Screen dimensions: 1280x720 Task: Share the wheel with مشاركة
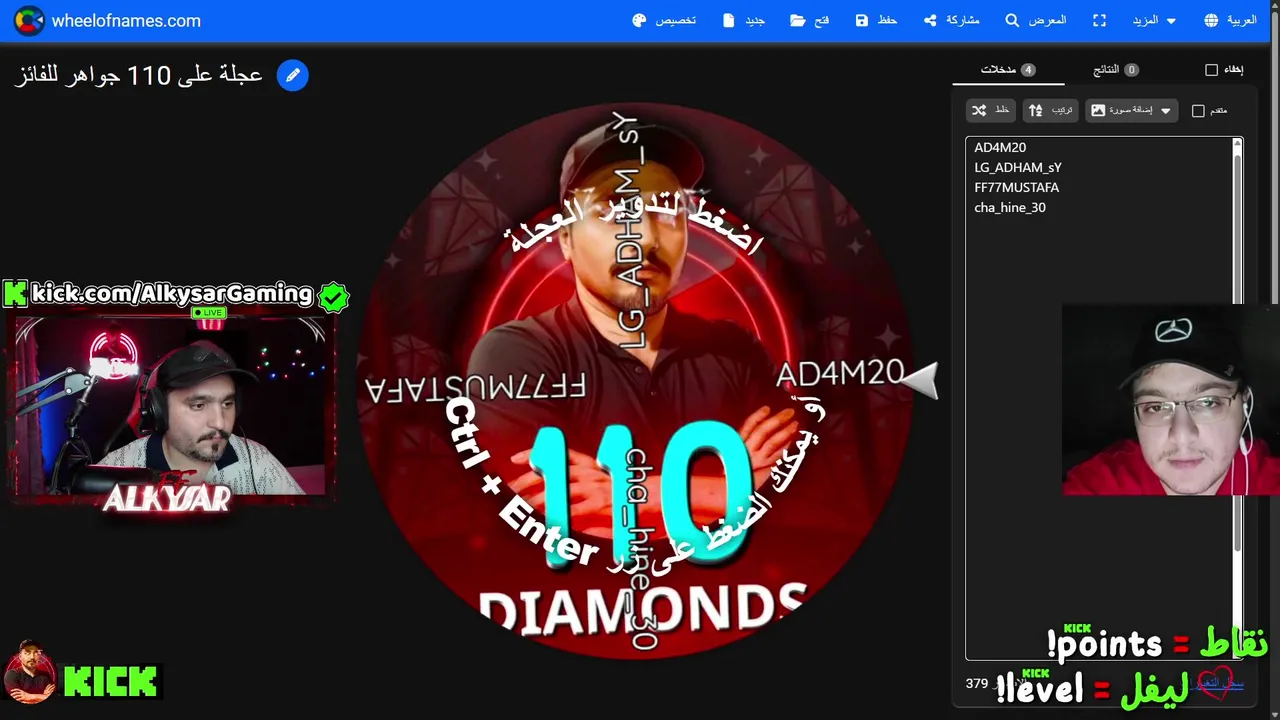[952, 20]
